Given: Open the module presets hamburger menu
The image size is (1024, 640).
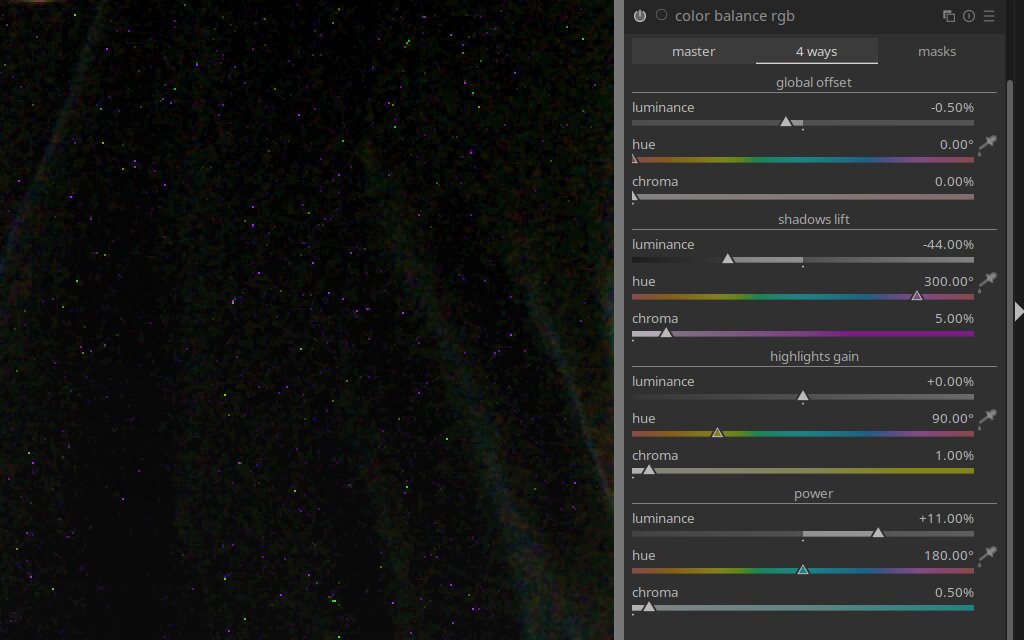Looking at the screenshot, I should (989, 16).
